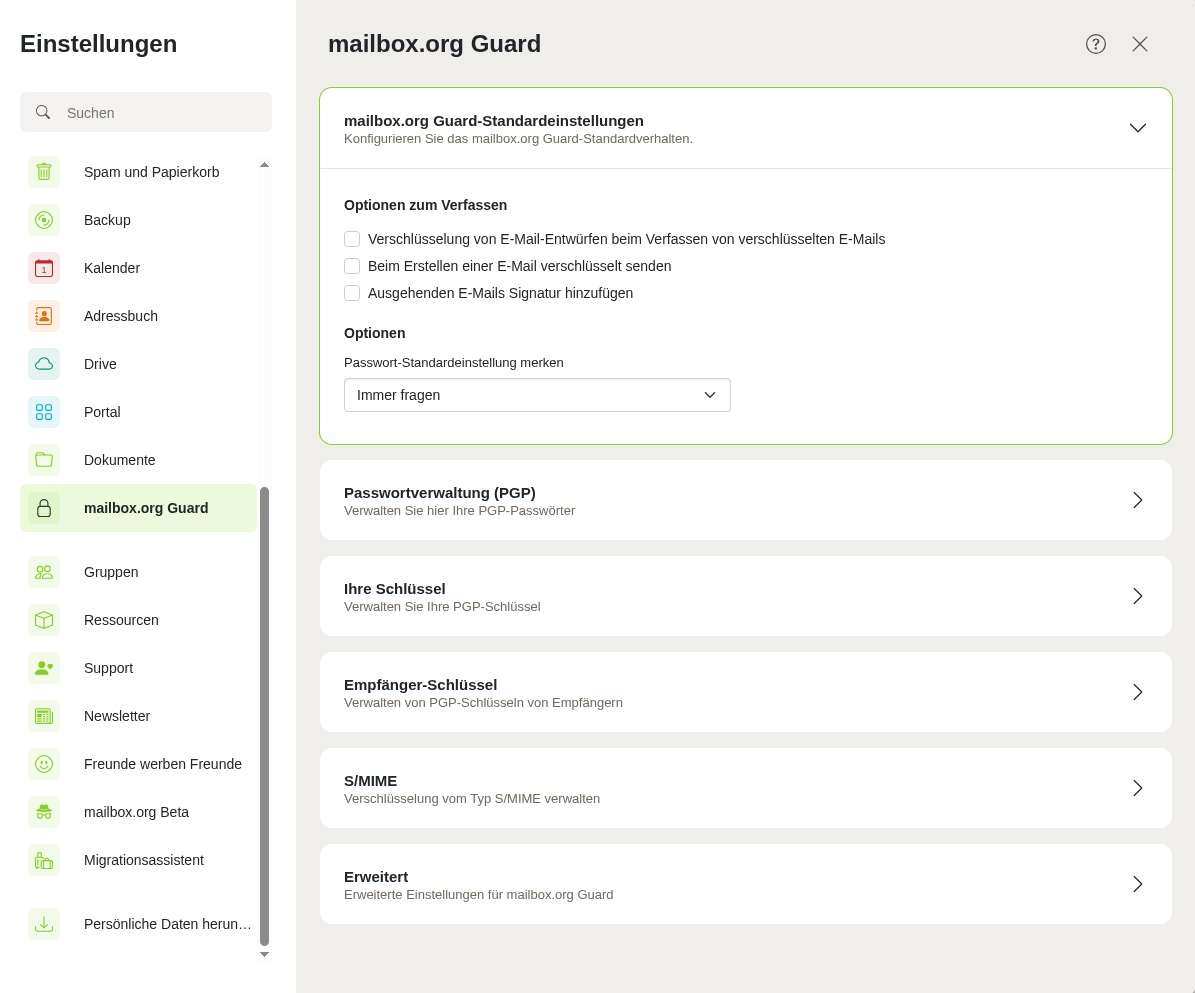Open the help question mark icon
This screenshot has height=993, width=1195.
[1096, 44]
